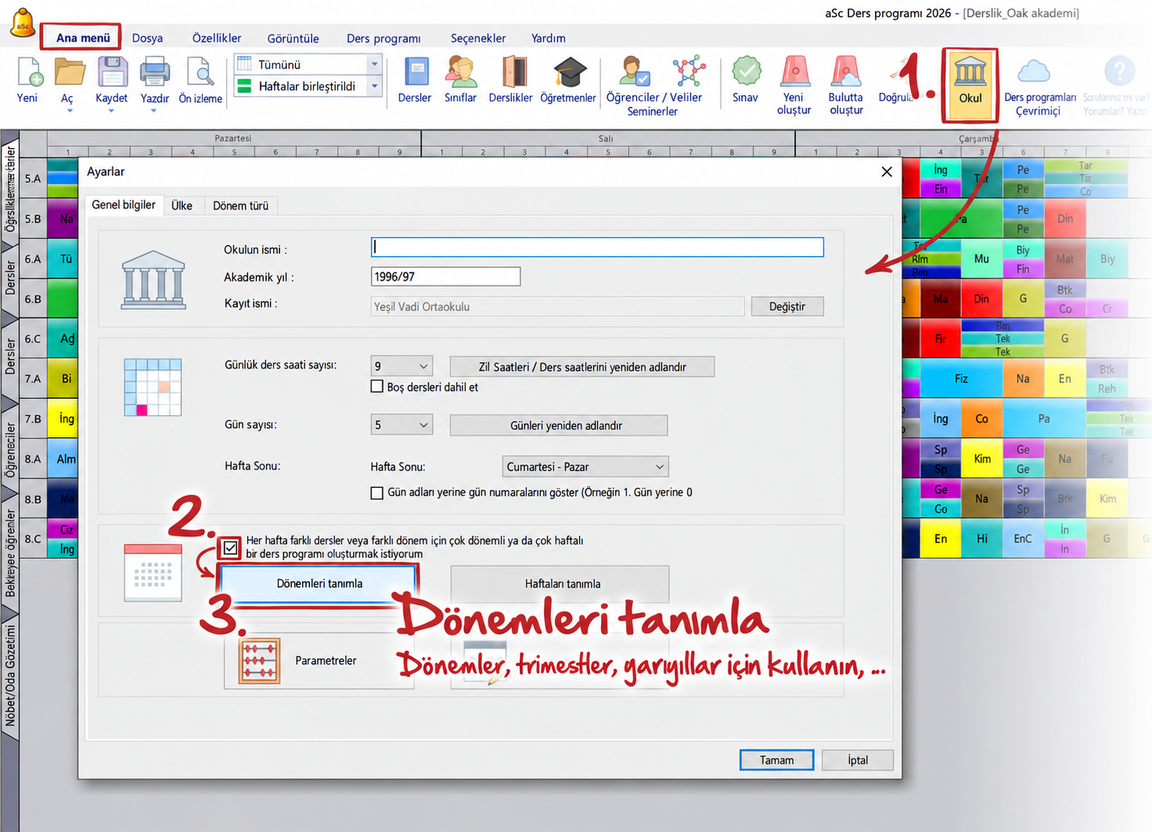The image size is (1152, 832).
Task: Toggle the multi-term timetable checkbox
Action: [230, 548]
